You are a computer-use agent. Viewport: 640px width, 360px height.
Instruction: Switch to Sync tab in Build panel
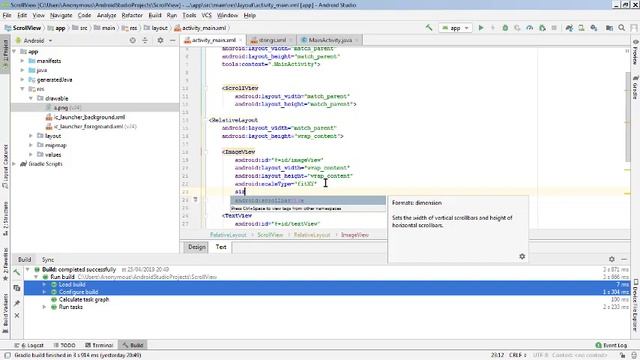click(x=48, y=260)
